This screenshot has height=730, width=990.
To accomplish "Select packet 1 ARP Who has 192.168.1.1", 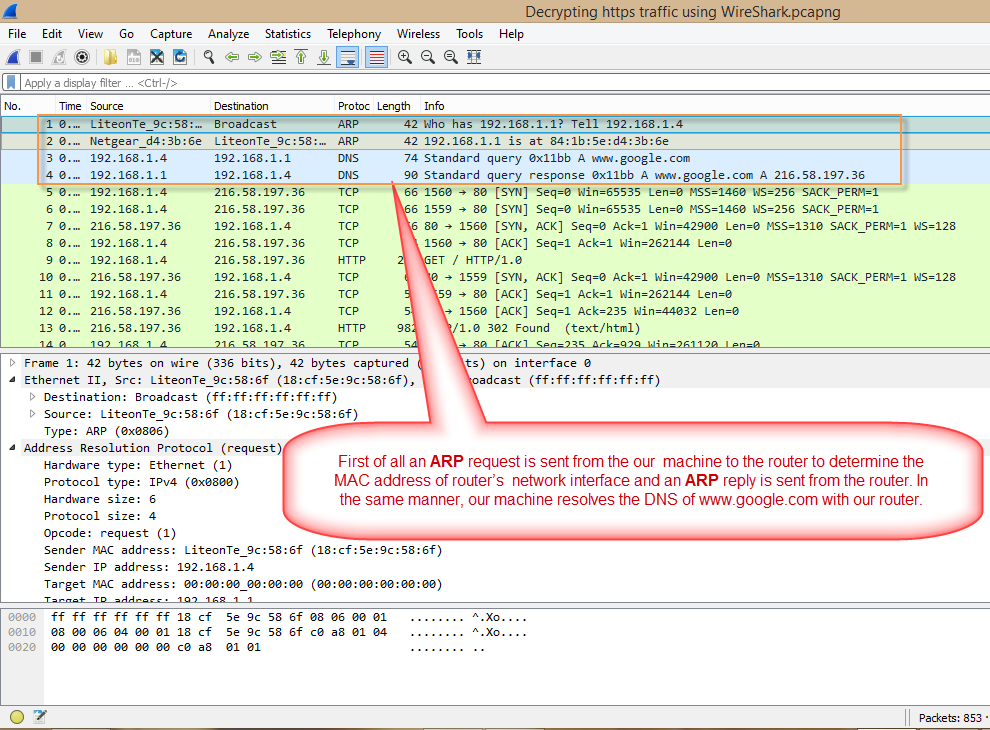I will tap(495, 124).
